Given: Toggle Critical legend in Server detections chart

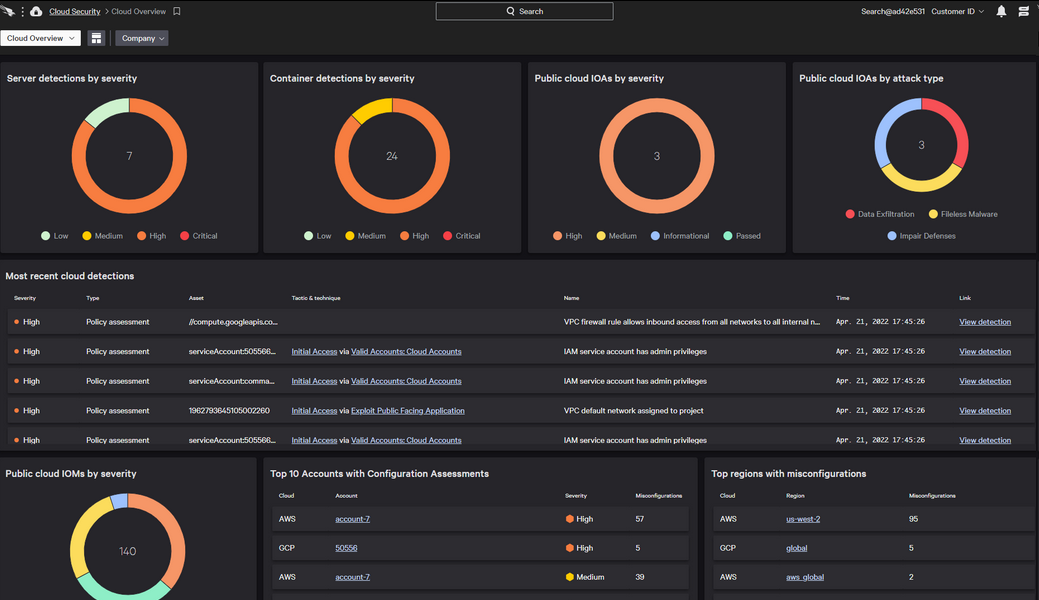Looking at the screenshot, I should tap(198, 236).
